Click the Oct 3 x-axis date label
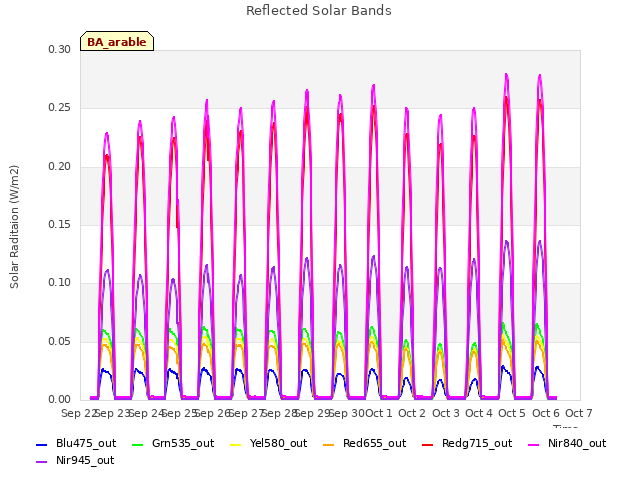 click(446, 413)
